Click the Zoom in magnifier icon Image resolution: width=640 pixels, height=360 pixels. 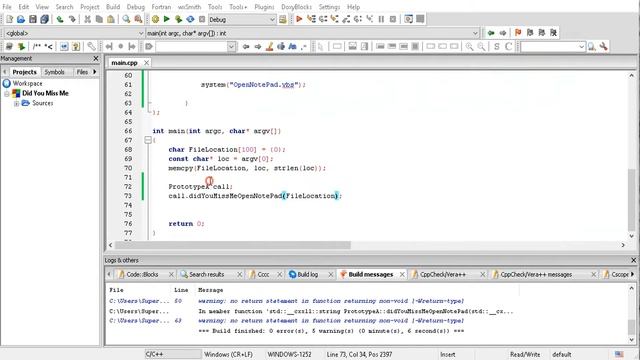tap(470, 47)
